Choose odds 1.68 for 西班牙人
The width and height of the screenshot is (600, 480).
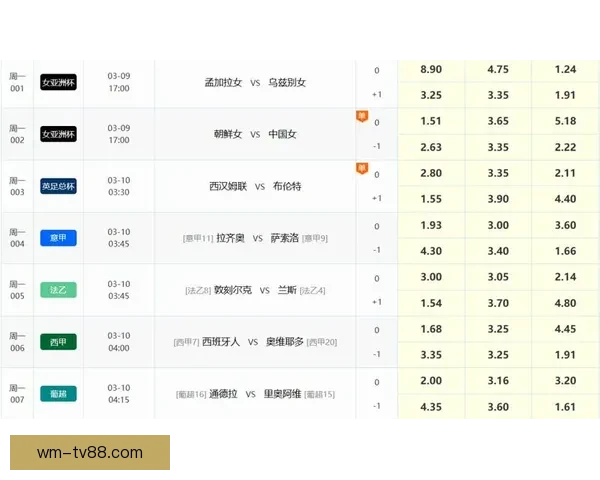tap(431, 329)
